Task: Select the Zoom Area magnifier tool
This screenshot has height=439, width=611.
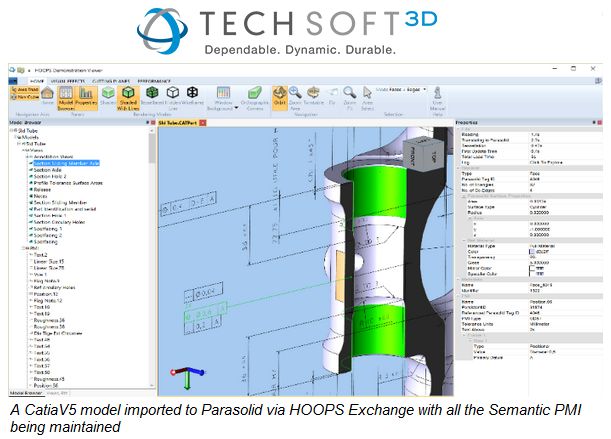Action: click(295, 98)
